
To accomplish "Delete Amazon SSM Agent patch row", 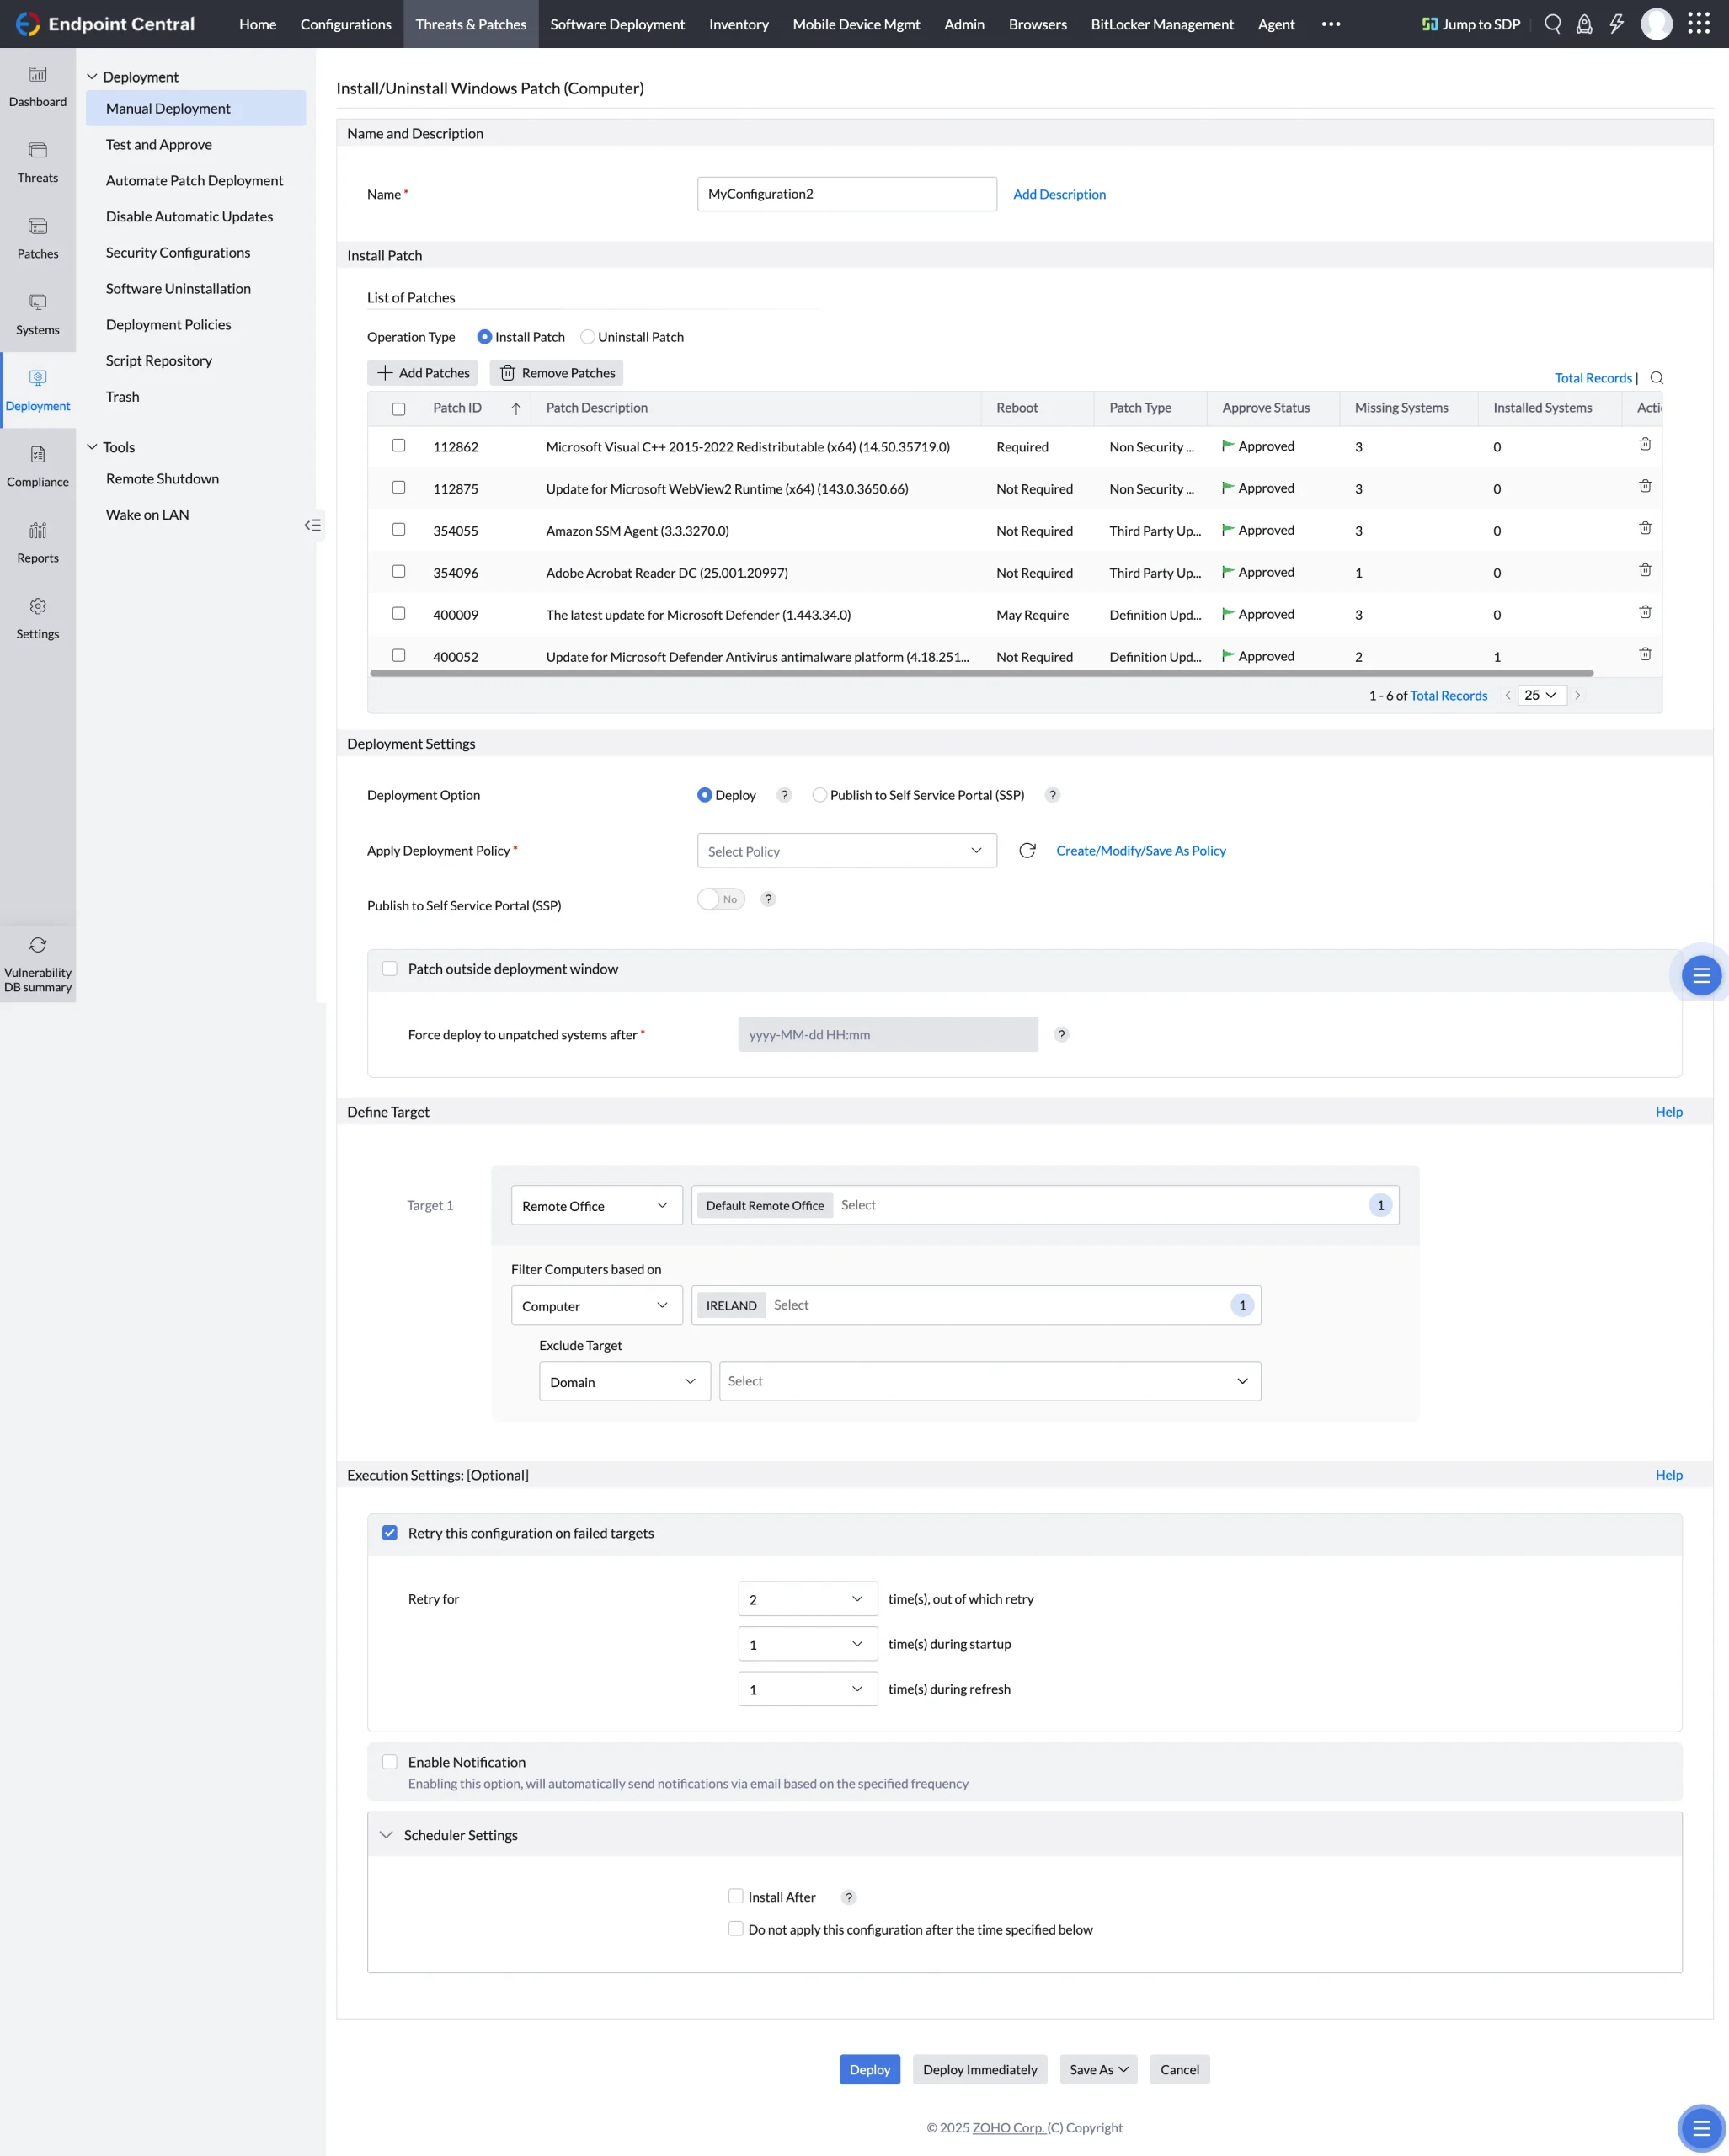I will pyautogui.click(x=1645, y=528).
